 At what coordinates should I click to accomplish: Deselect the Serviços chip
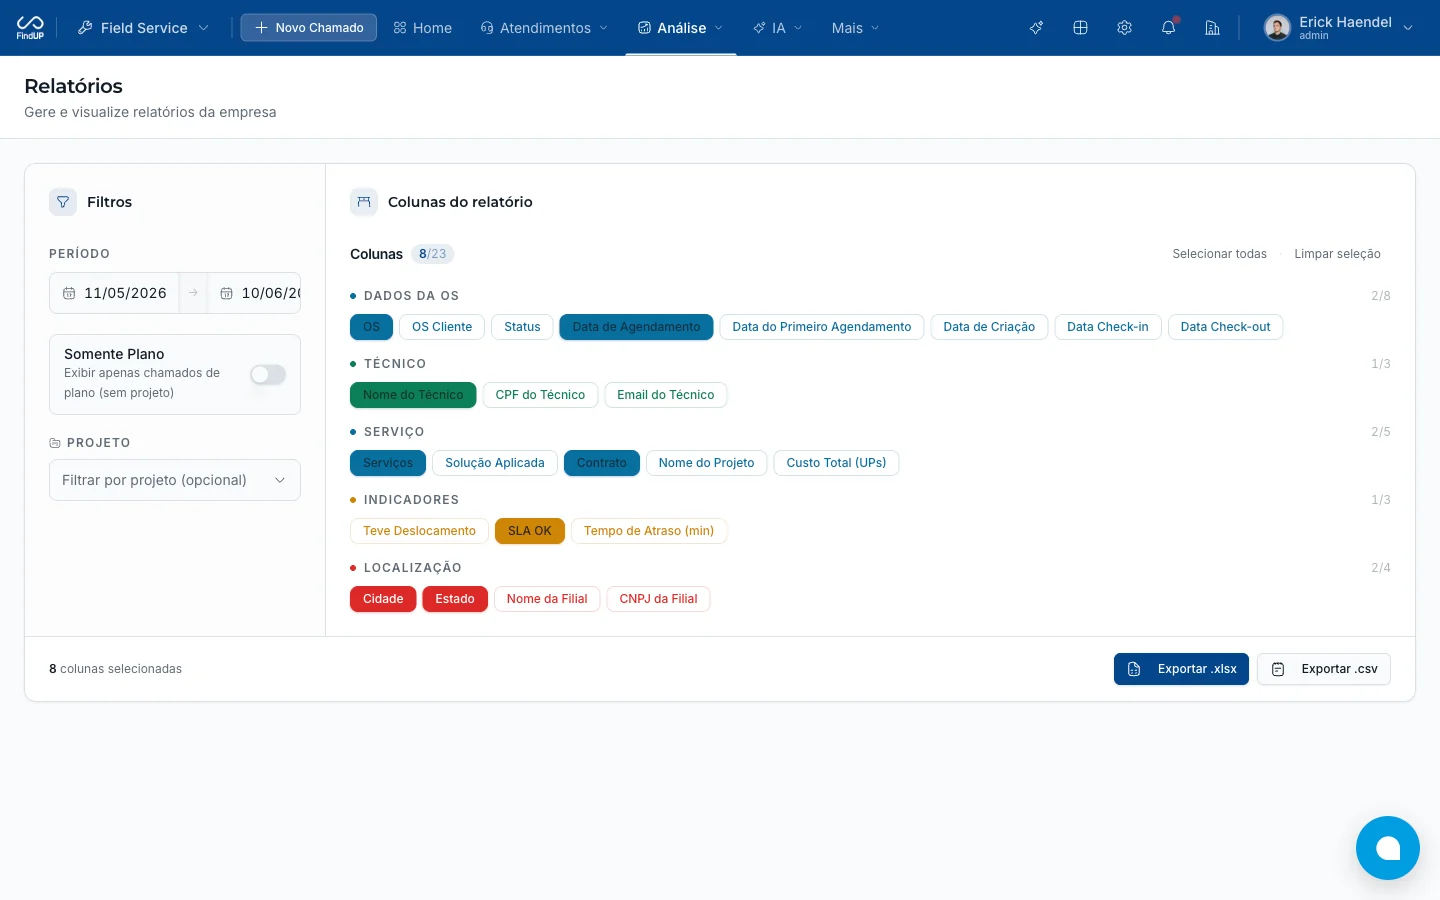pos(388,463)
